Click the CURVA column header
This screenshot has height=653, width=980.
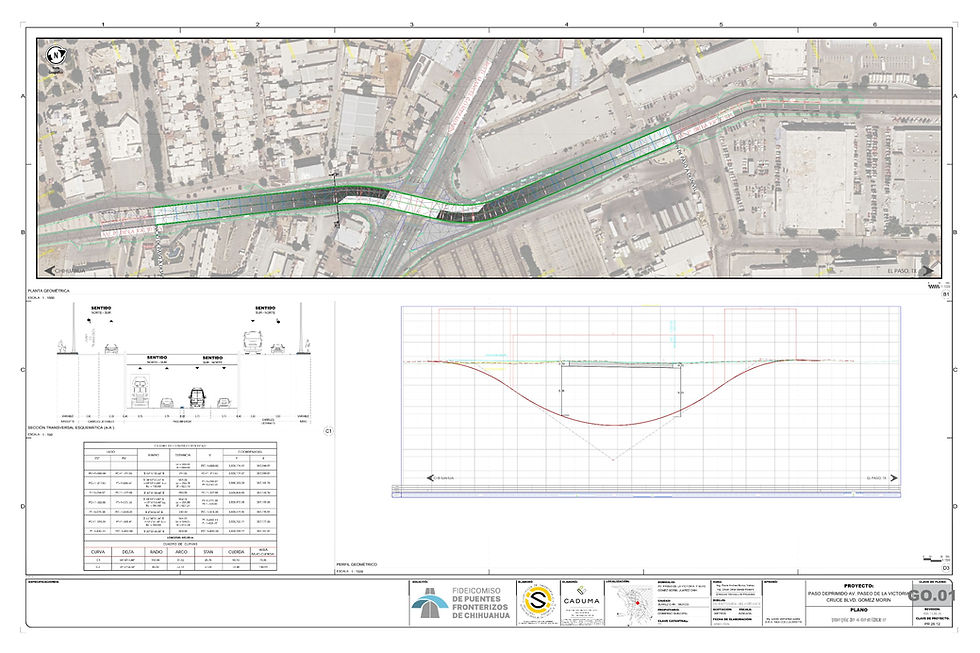click(x=98, y=552)
